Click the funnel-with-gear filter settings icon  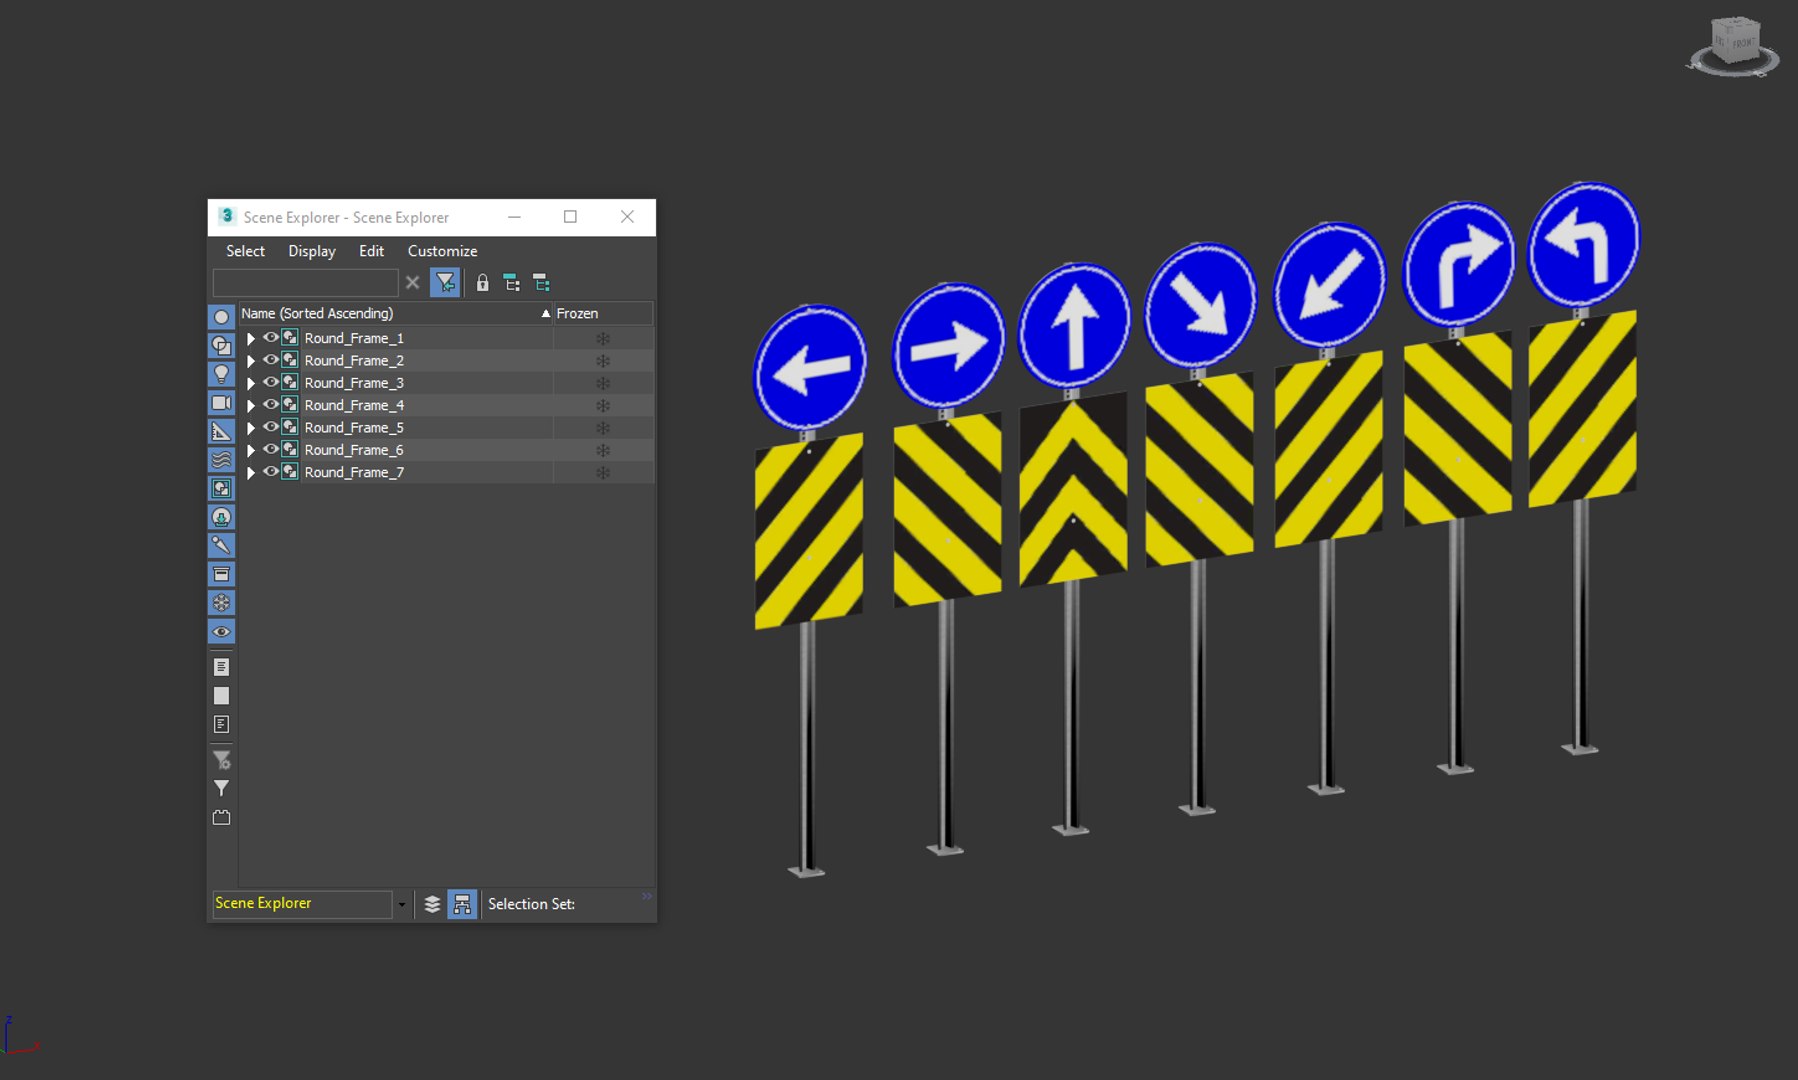221,760
